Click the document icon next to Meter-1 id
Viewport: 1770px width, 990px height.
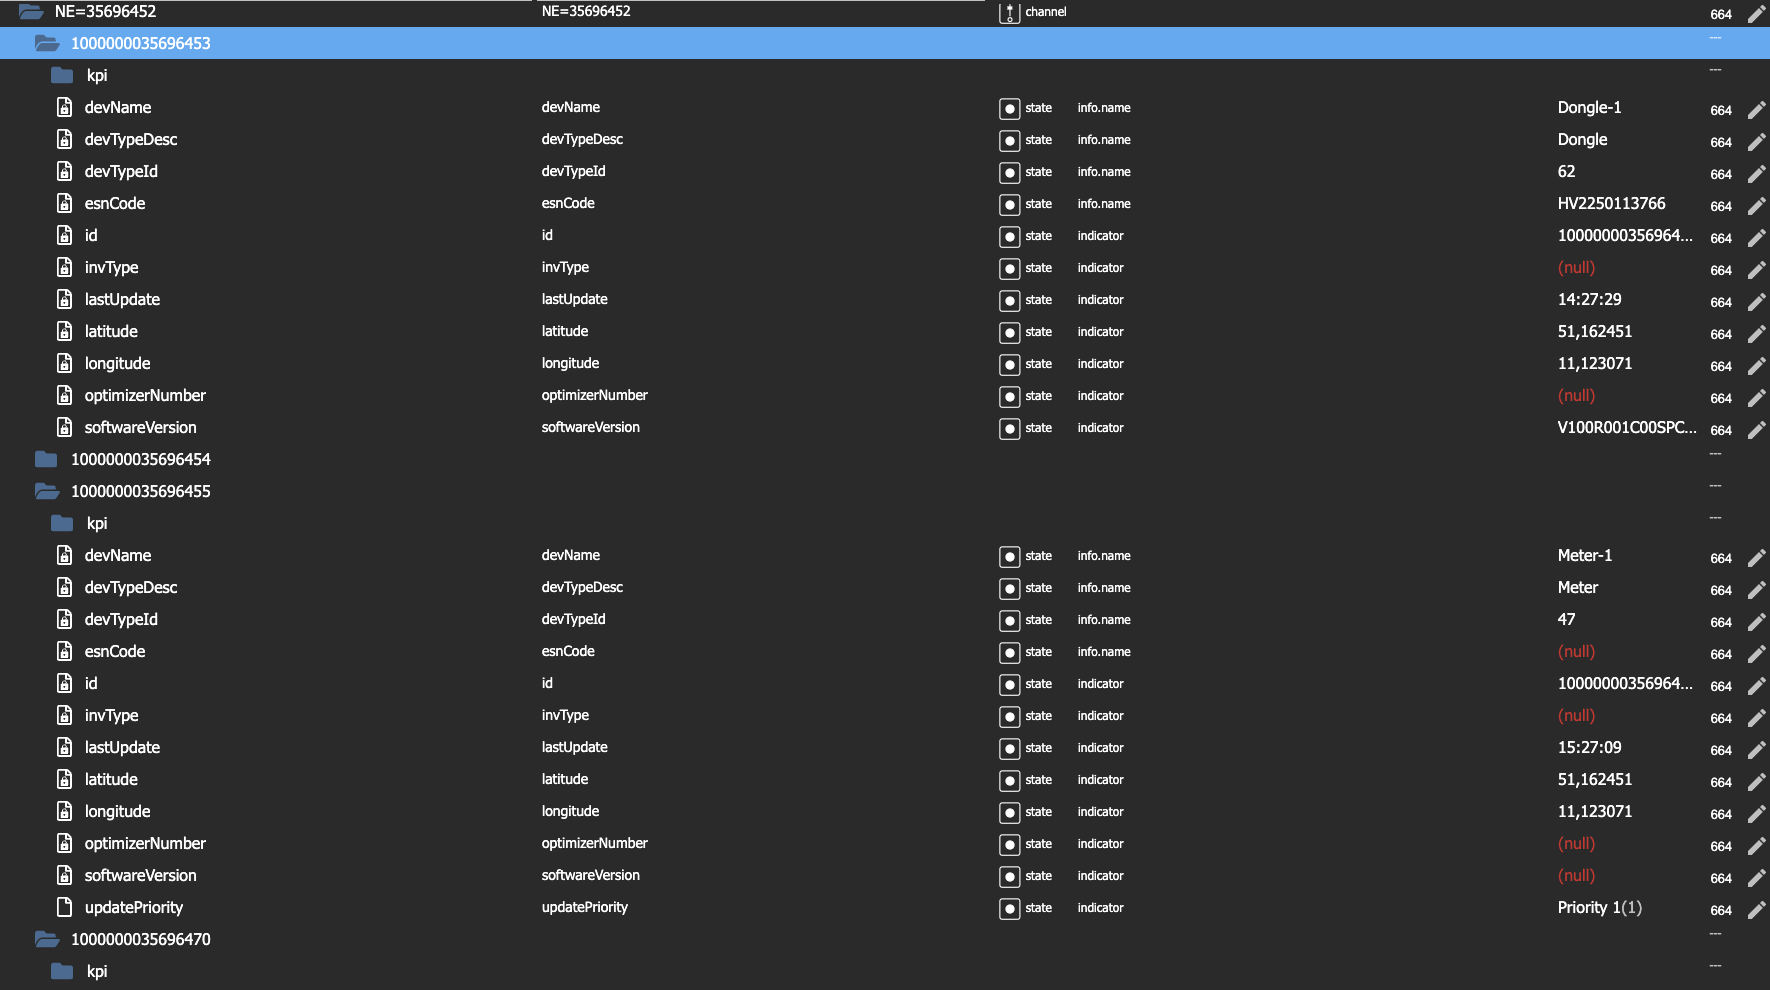click(x=64, y=683)
